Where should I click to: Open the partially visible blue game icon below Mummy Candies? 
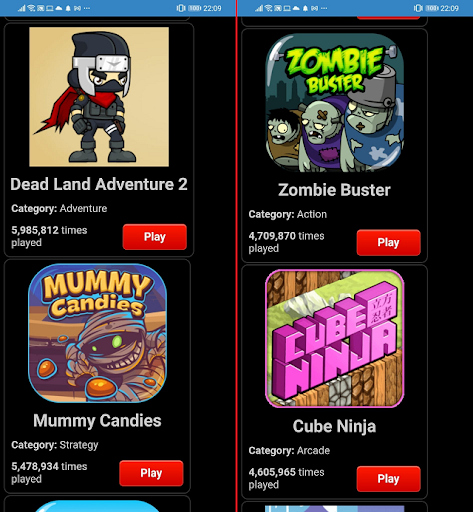pos(97,506)
